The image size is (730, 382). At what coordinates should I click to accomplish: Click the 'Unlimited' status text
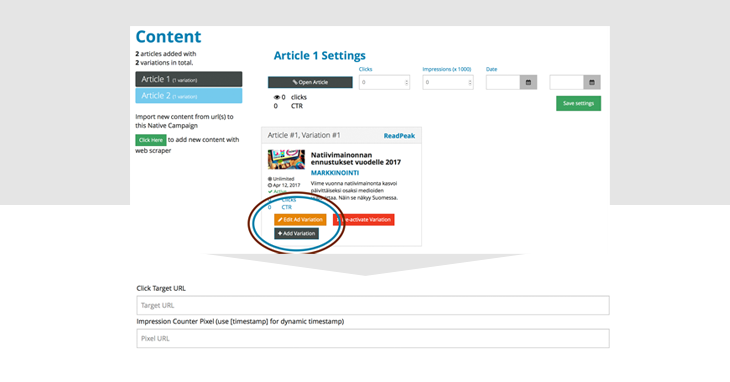click(x=283, y=179)
